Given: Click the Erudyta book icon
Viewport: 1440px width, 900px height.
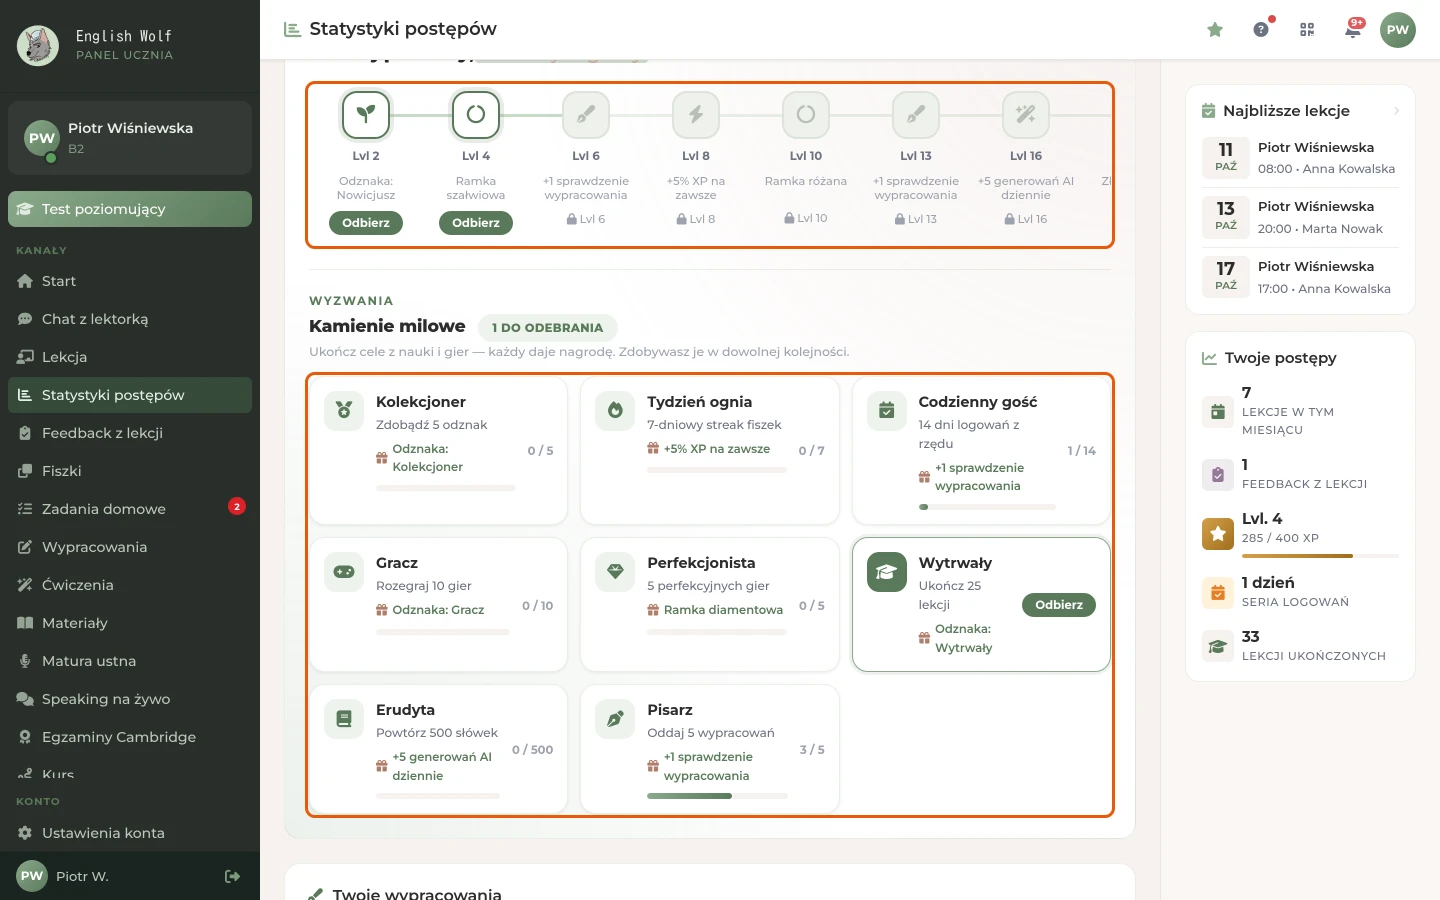Looking at the screenshot, I should (x=344, y=719).
